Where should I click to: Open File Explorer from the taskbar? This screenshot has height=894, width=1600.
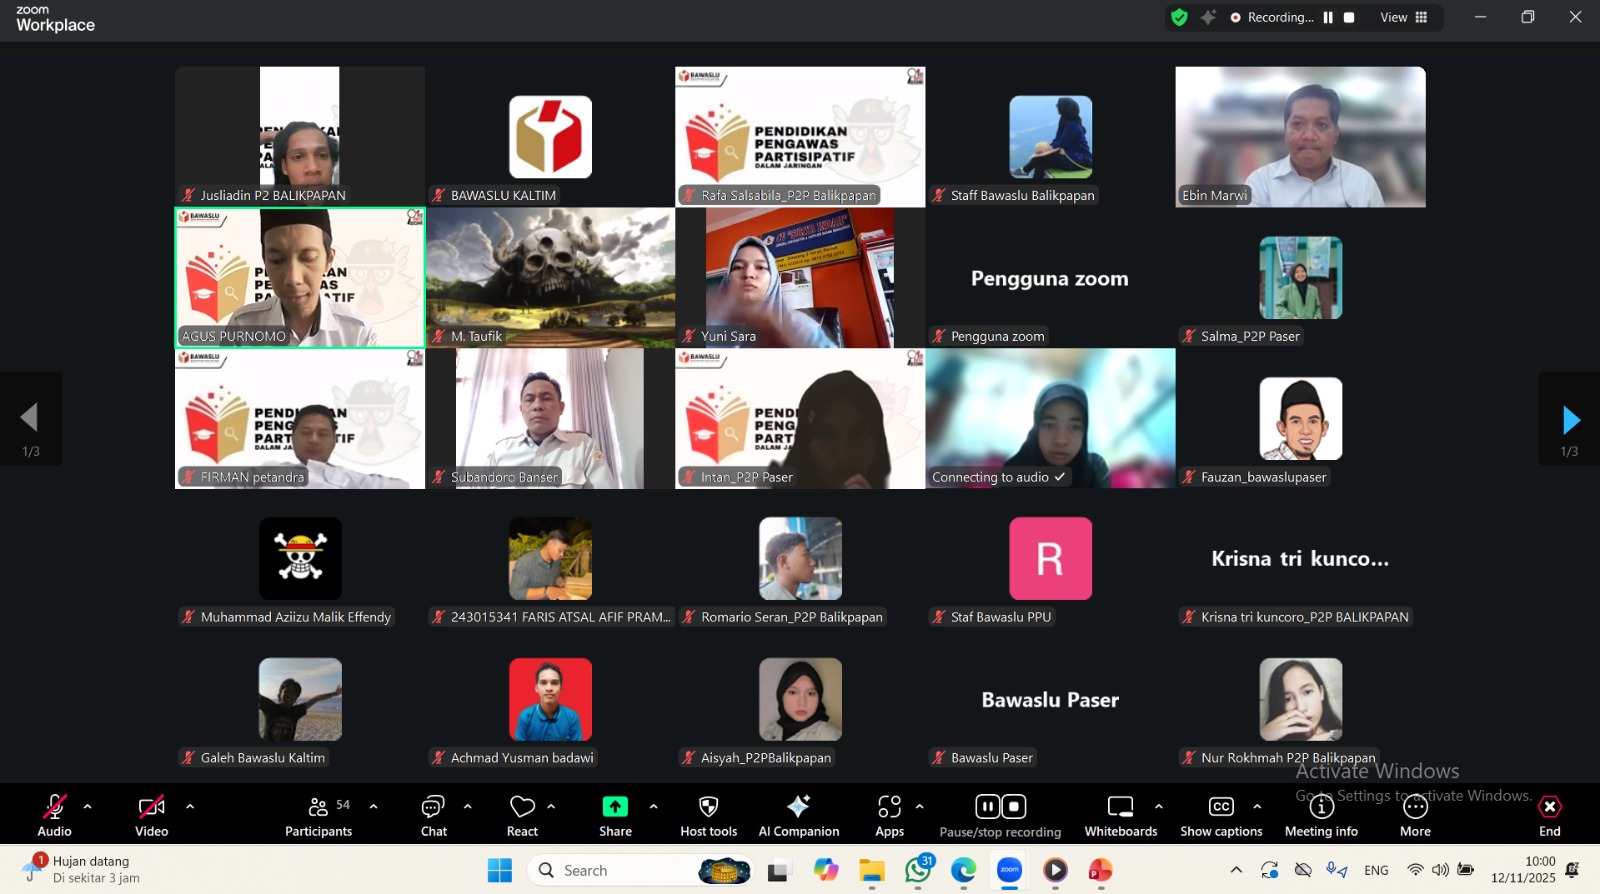point(872,870)
